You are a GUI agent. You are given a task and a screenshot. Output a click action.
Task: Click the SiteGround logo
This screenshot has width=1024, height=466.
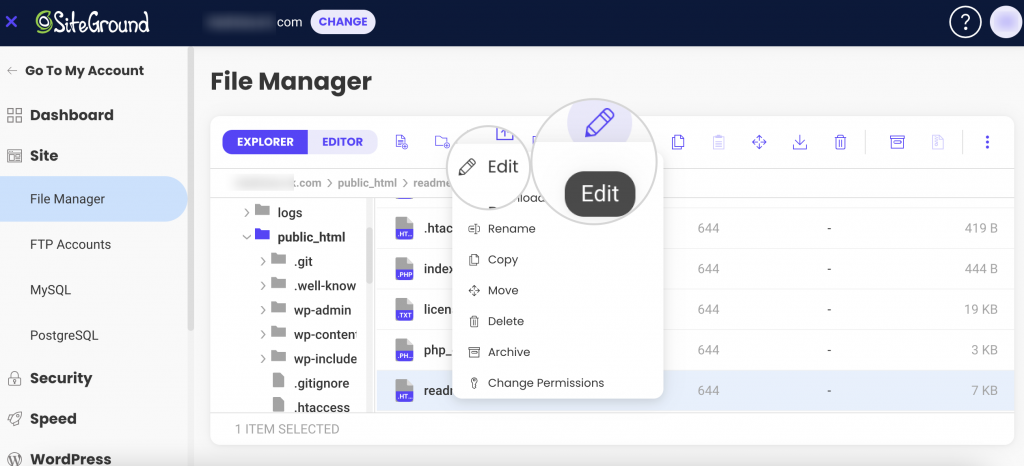(x=93, y=22)
